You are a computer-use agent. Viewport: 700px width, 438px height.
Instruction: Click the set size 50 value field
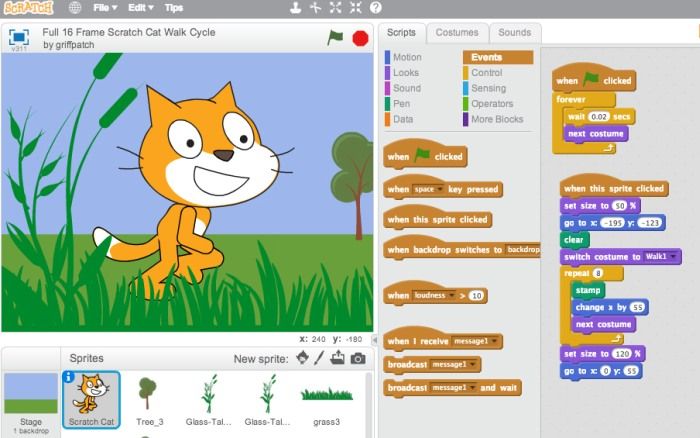(619, 206)
